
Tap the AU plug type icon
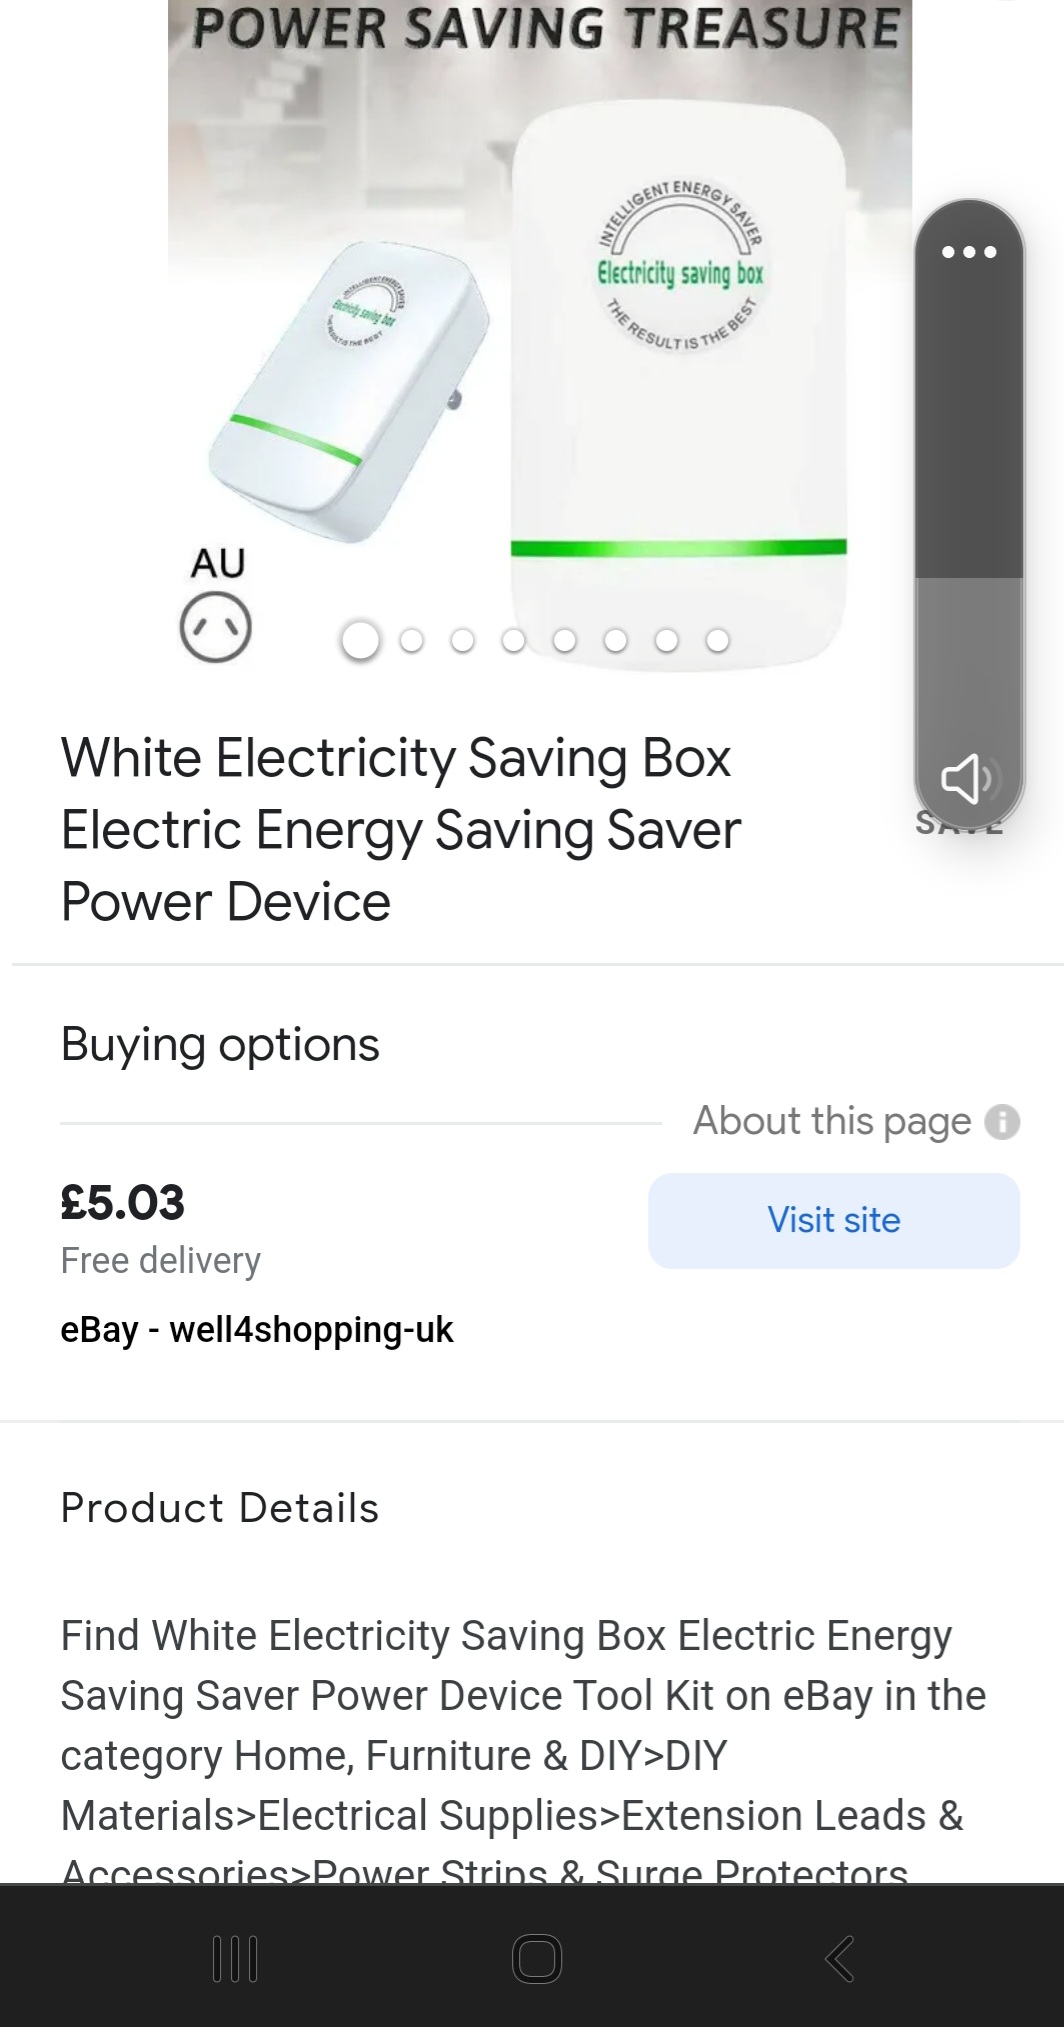pyautogui.click(x=215, y=628)
